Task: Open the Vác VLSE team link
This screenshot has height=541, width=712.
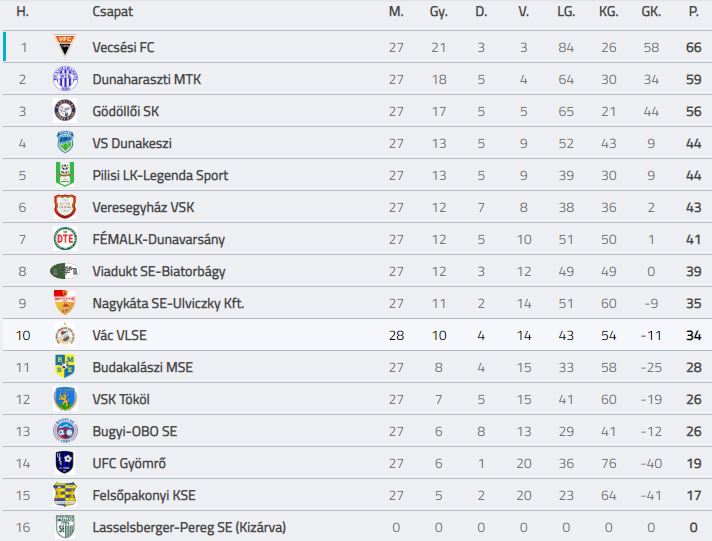Action: [x=119, y=335]
